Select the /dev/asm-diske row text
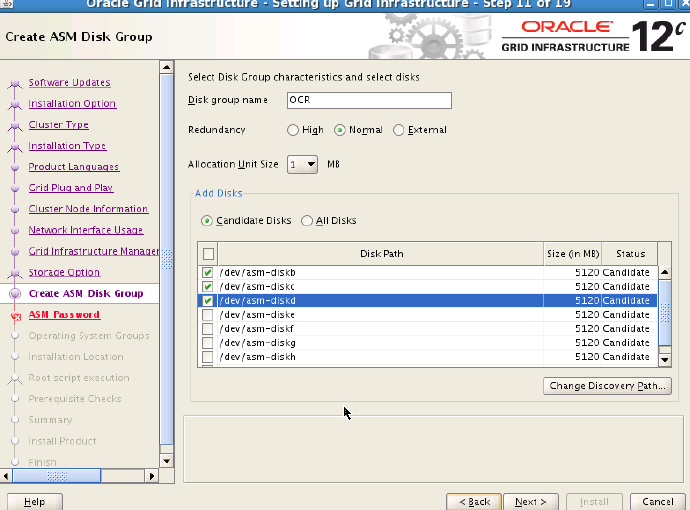690x510 pixels. click(257, 315)
